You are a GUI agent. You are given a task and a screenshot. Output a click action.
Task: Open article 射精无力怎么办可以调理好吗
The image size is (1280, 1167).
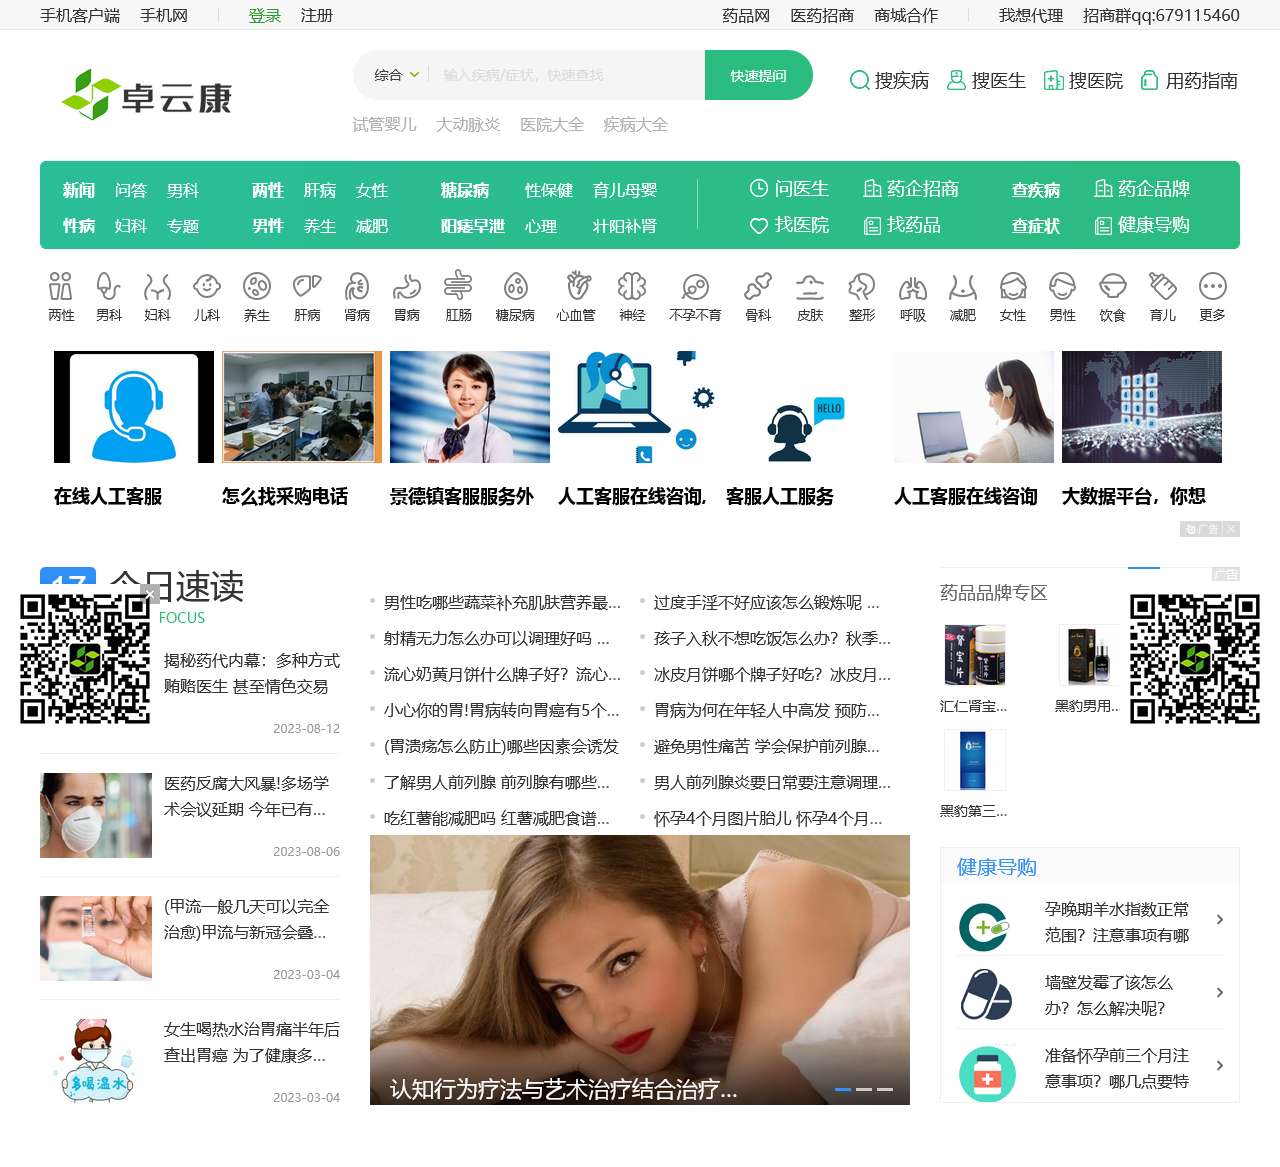(x=496, y=638)
